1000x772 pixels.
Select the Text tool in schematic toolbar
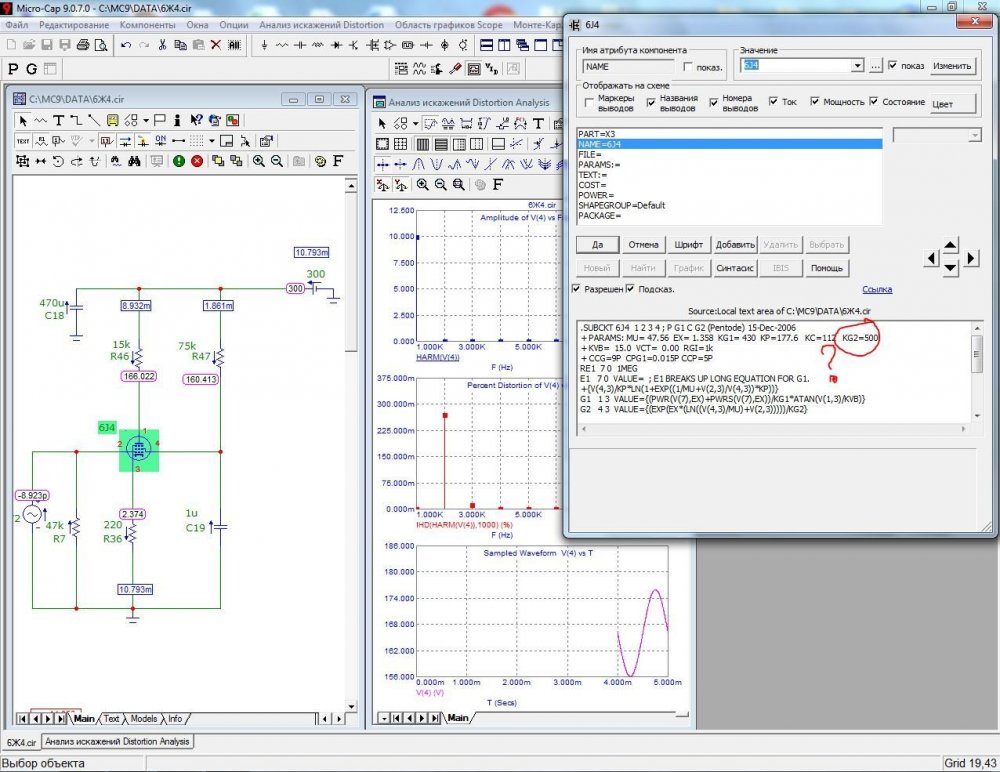pos(59,120)
